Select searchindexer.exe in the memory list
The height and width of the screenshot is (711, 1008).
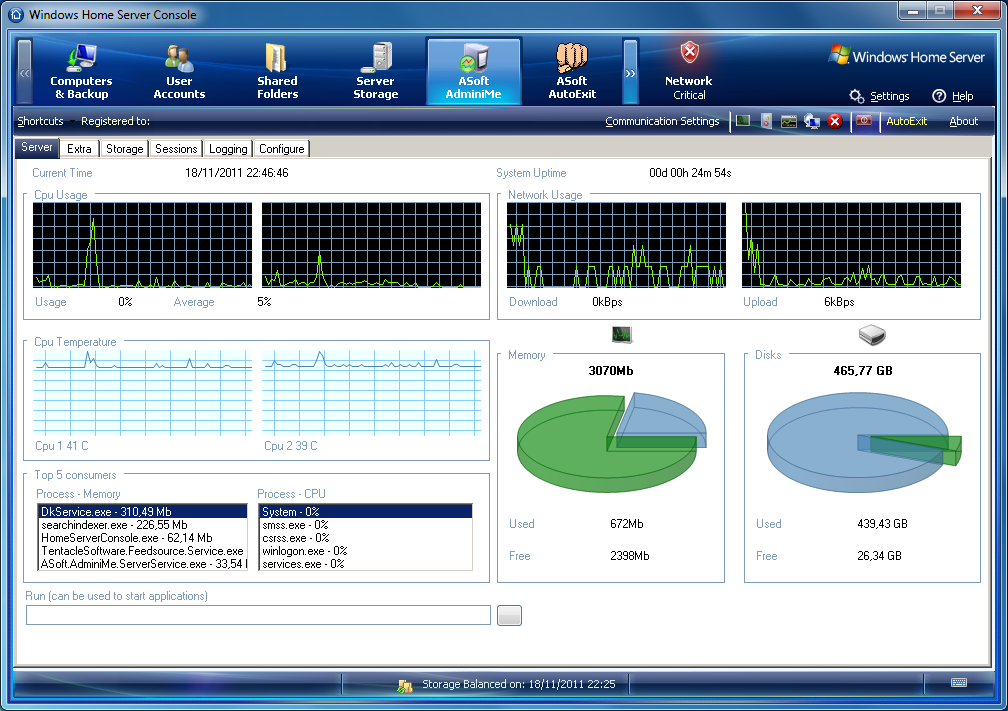143,525
